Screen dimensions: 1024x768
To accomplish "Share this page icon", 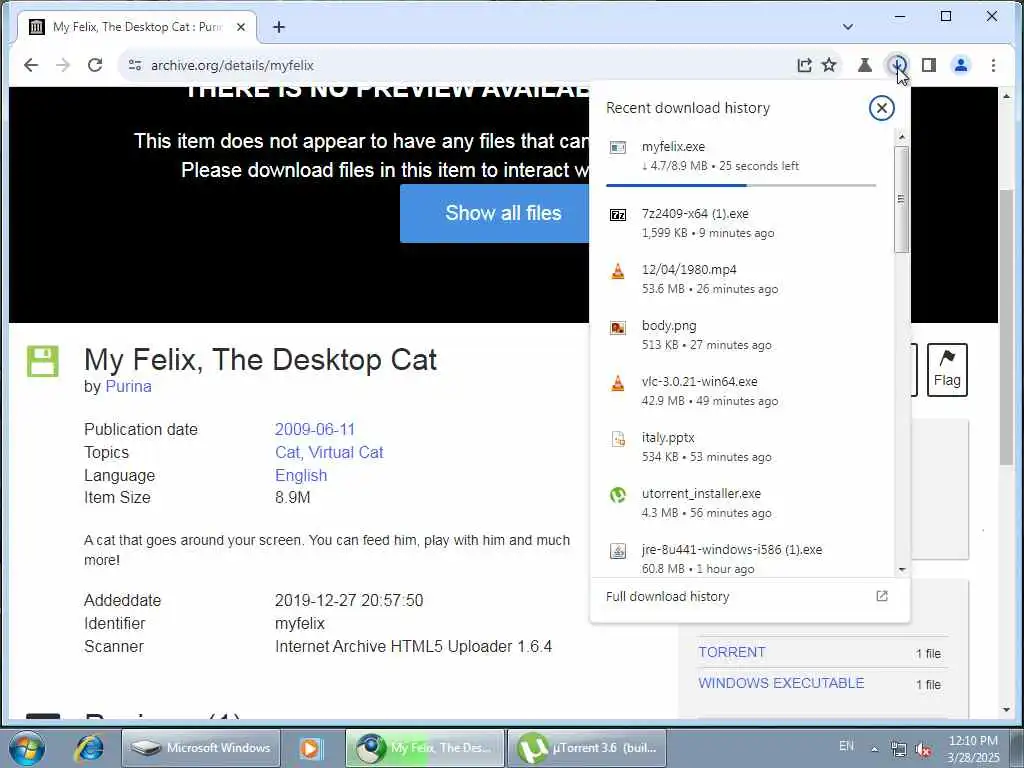I will (805, 65).
